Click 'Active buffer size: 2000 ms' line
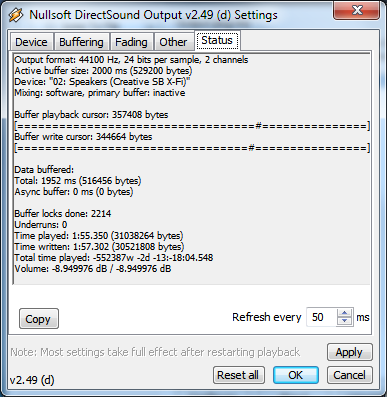 click(103, 71)
